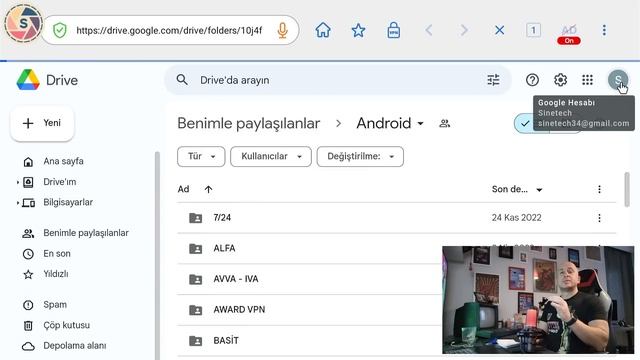The width and height of the screenshot is (640, 360).
Task: Click the address bar URL
Action: [169, 31]
